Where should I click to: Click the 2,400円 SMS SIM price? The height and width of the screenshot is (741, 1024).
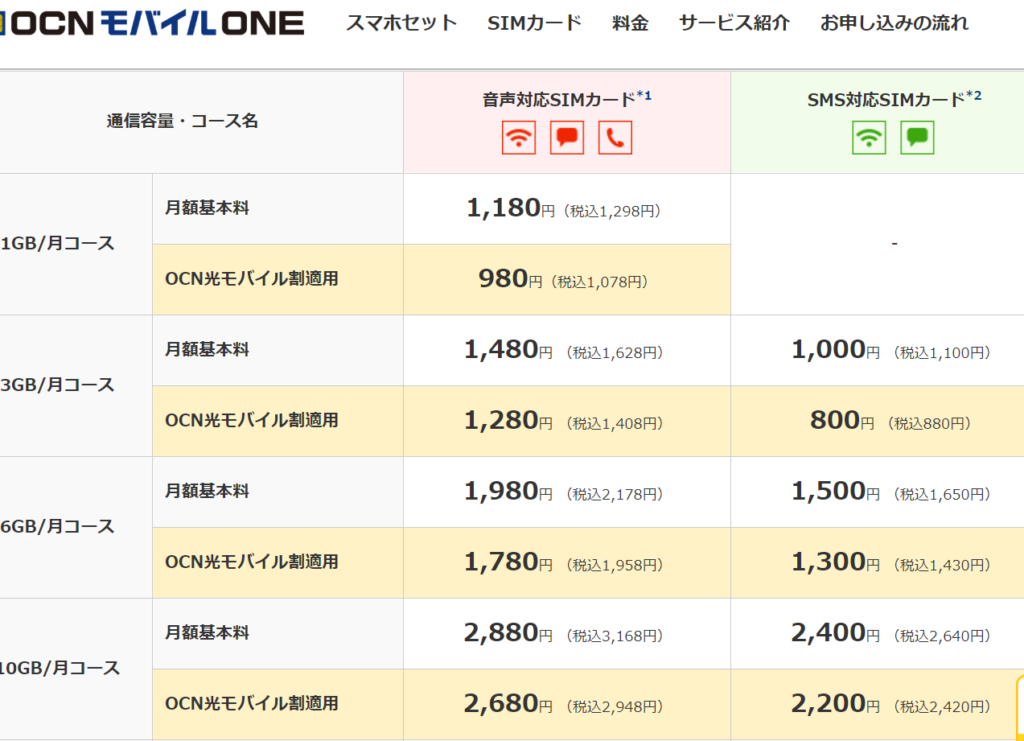(x=891, y=634)
